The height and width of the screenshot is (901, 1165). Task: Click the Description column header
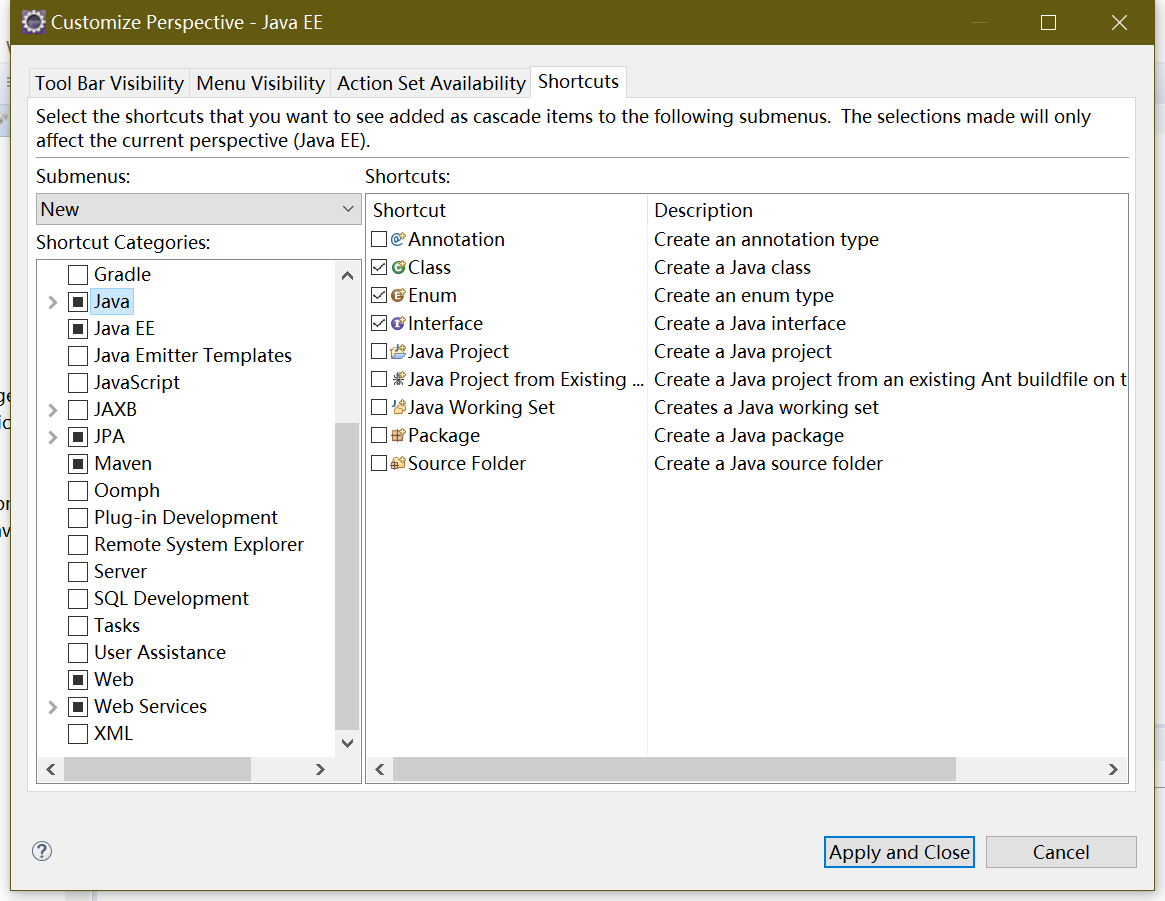(x=888, y=210)
